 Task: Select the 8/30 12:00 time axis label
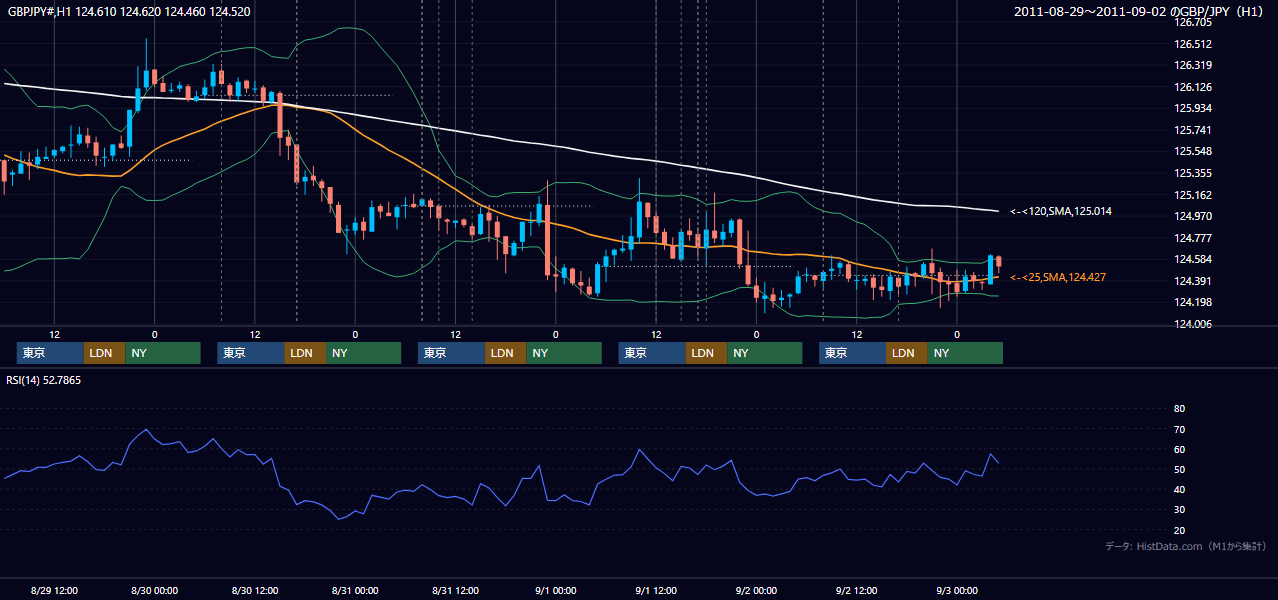[x=254, y=590]
